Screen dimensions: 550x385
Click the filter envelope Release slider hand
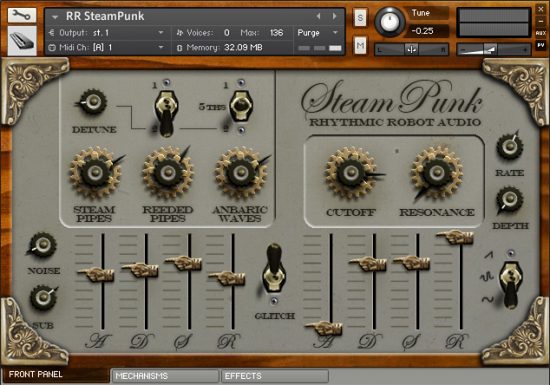(x=455, y=237)
